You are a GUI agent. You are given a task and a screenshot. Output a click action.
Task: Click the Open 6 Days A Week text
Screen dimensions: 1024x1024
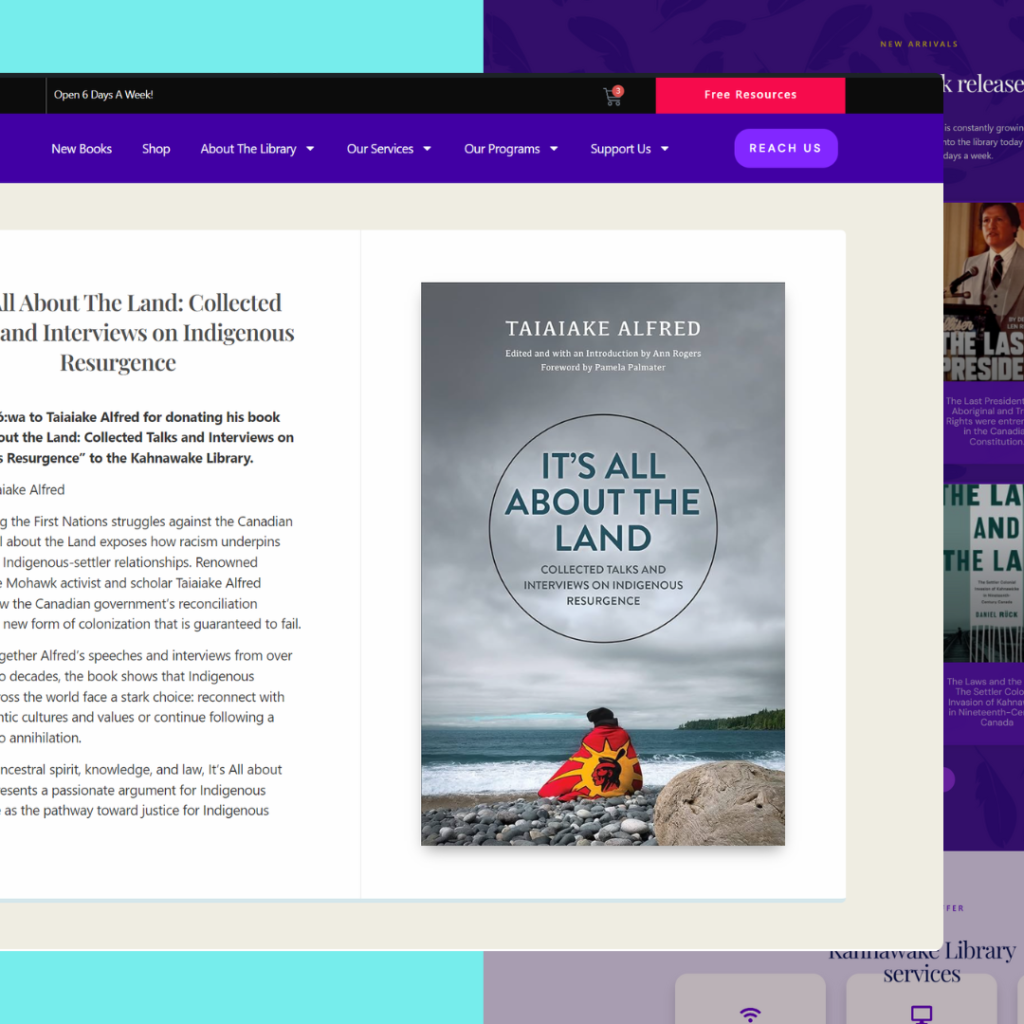[103, 95]
